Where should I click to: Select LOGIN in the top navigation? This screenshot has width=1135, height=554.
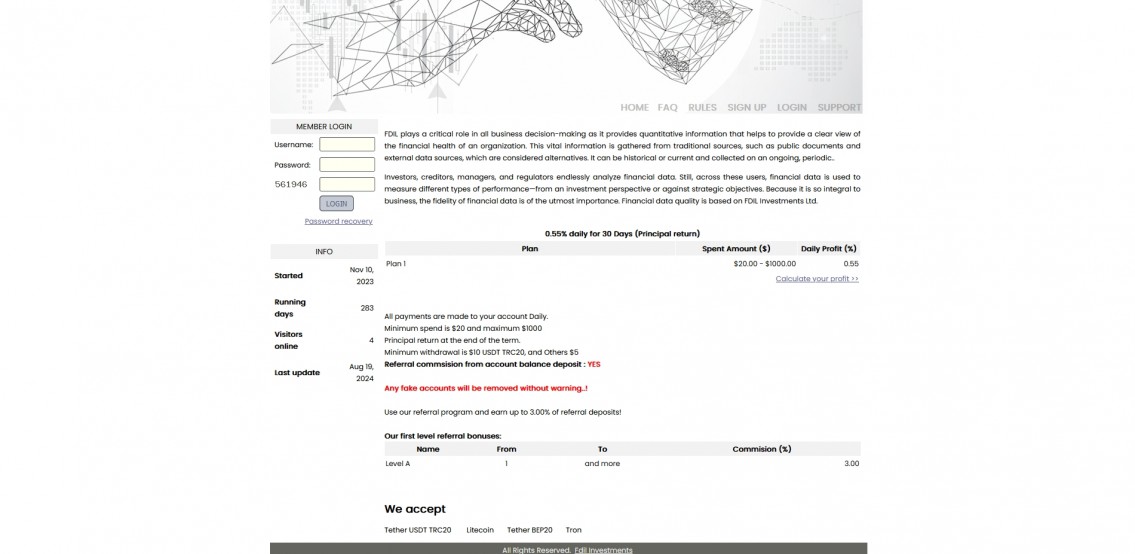click(791, 107)
